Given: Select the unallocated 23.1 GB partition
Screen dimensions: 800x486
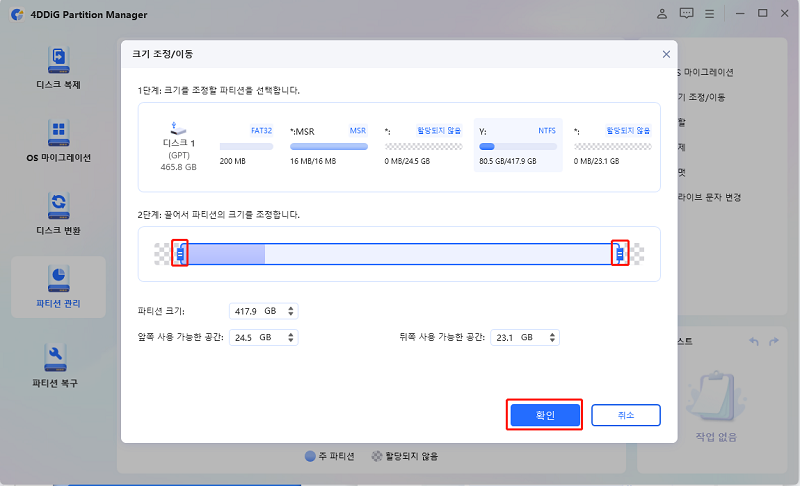Looking at the screenshot, I should click(612, 146).
